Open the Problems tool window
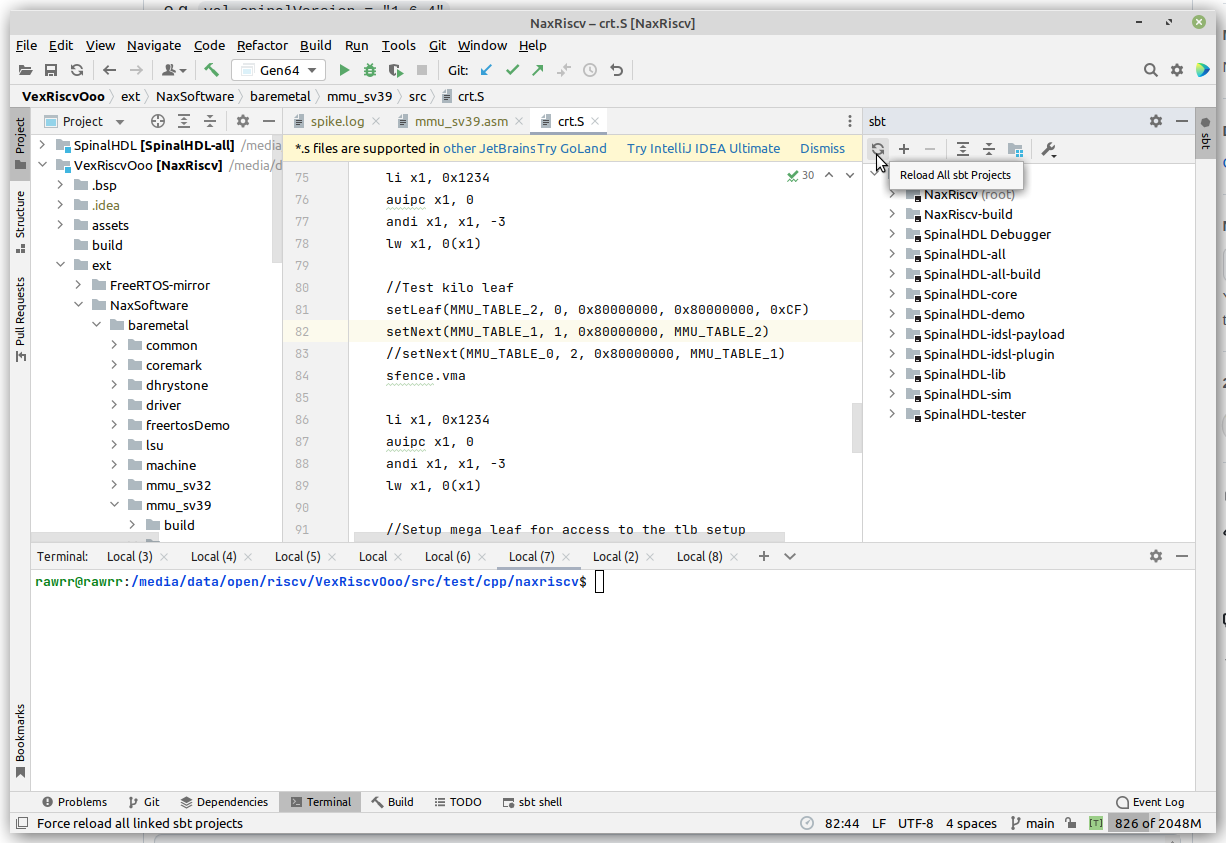The height and width of the screenshot is (843, 1226). 75,802
